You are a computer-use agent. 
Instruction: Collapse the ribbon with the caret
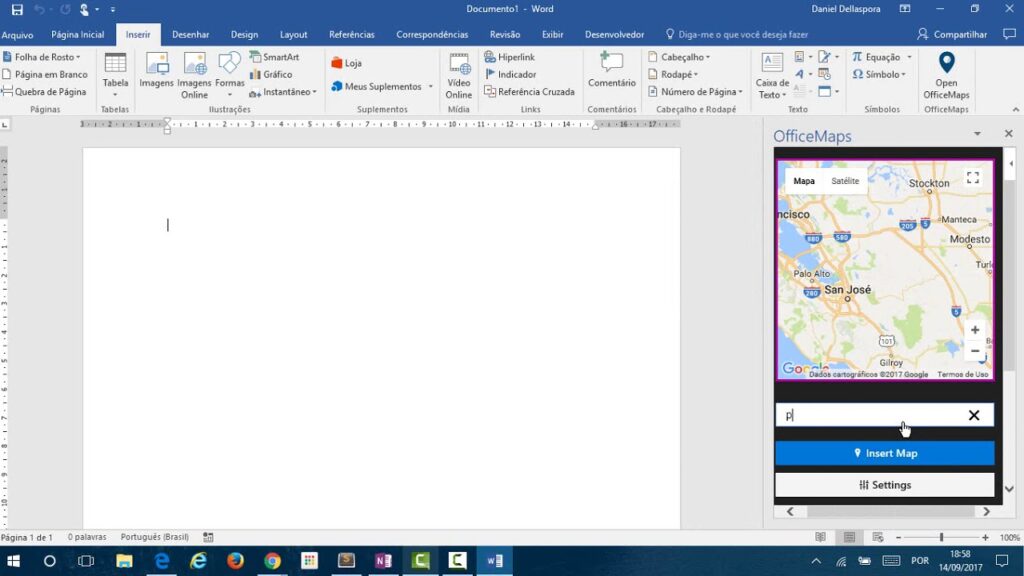click(1016, 110)
